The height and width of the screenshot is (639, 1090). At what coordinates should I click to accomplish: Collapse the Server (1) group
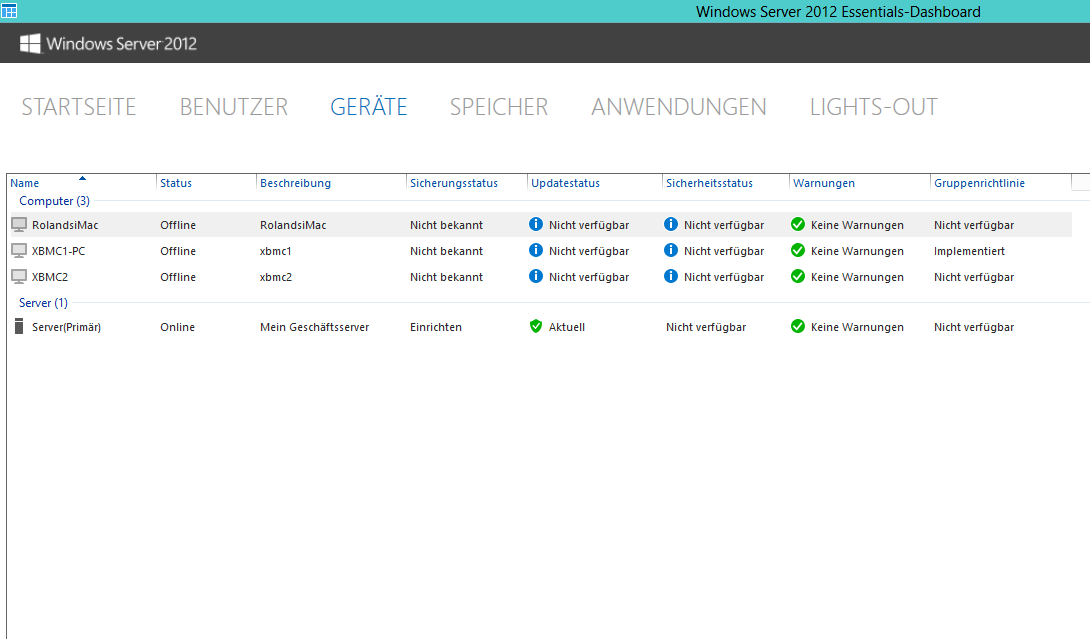(43, 302)
